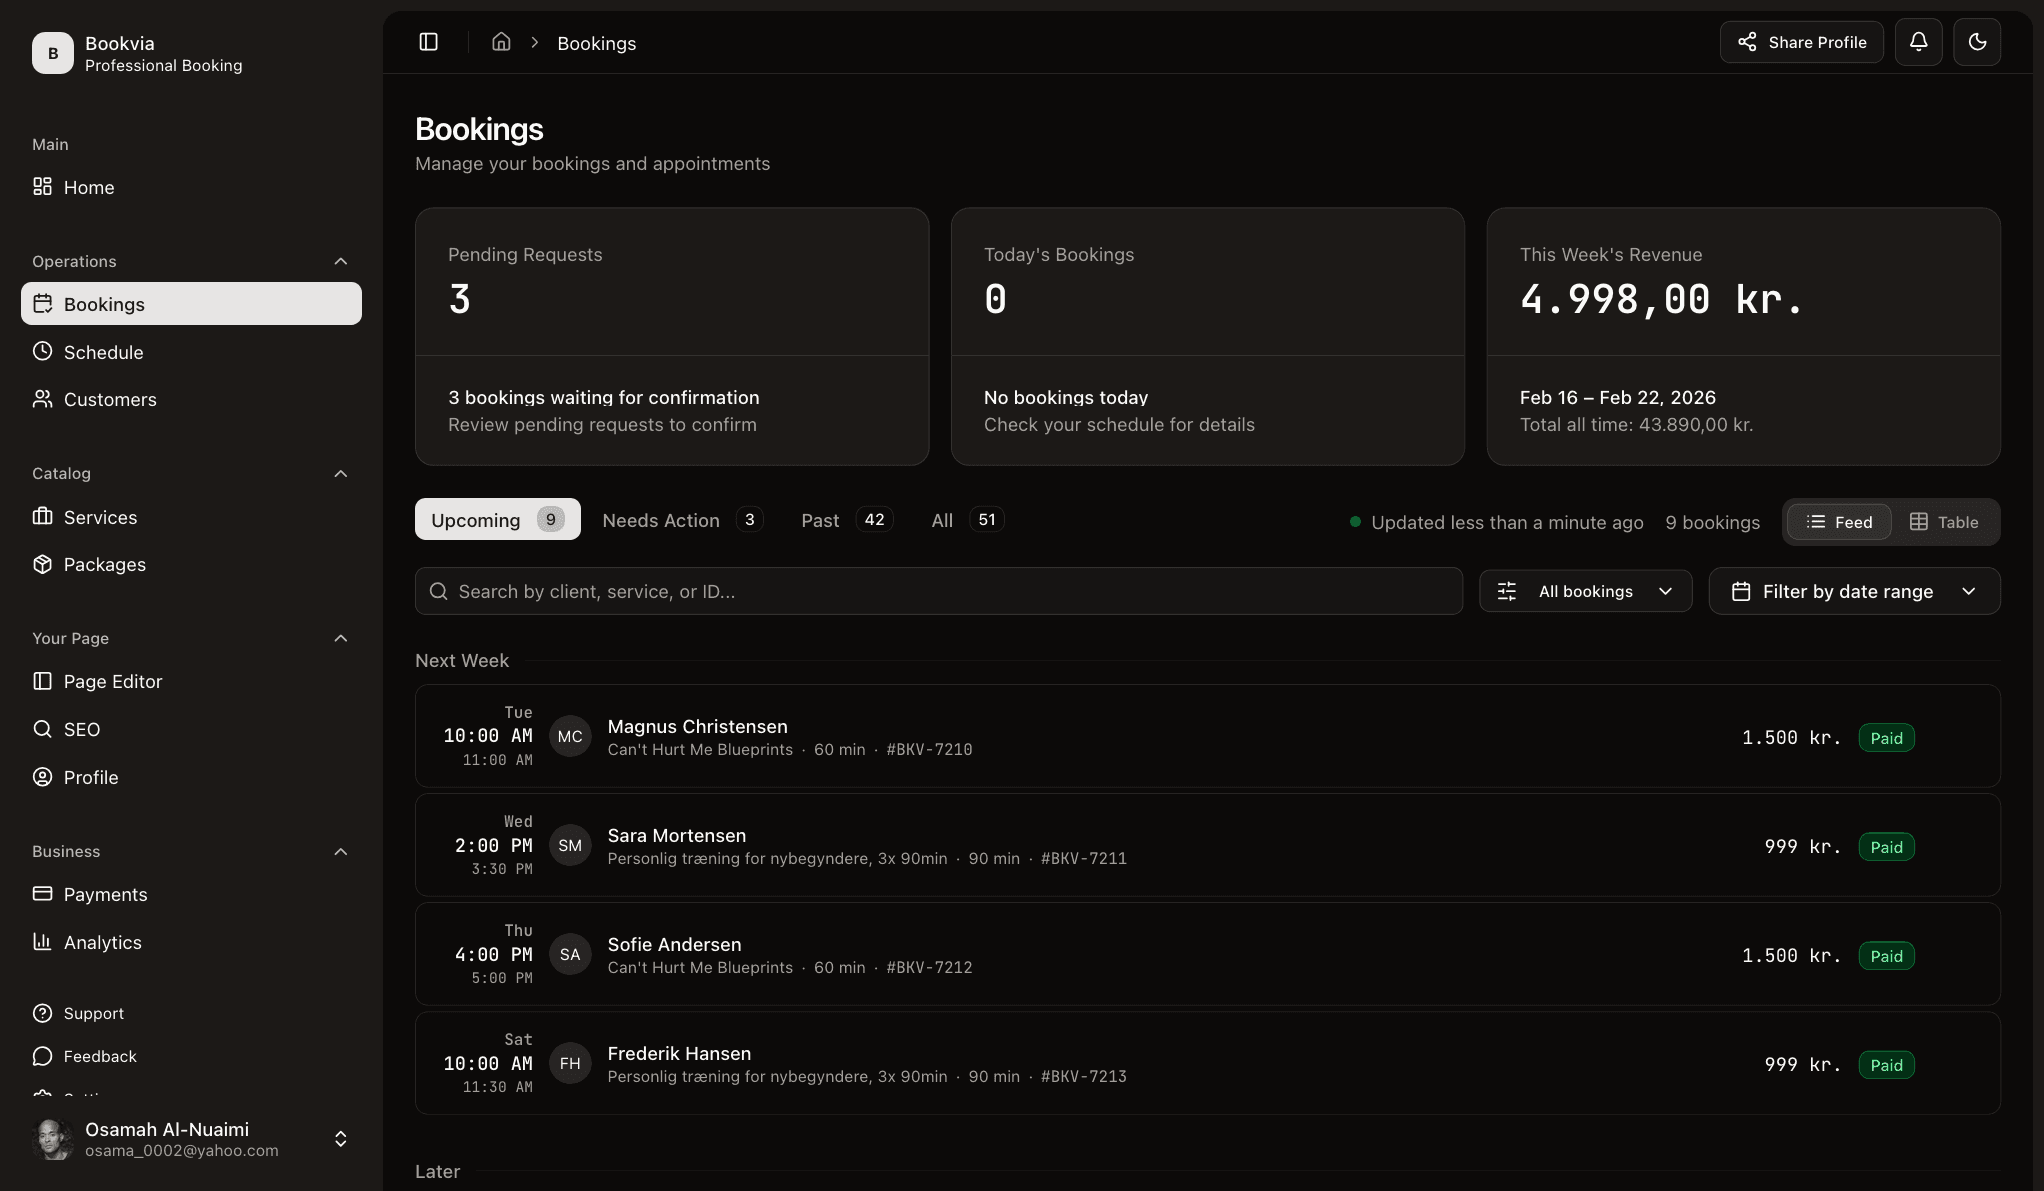Collapse the Operations section in sidebar
This screenshot has width=2044, height=1191.
coord(340,261)
